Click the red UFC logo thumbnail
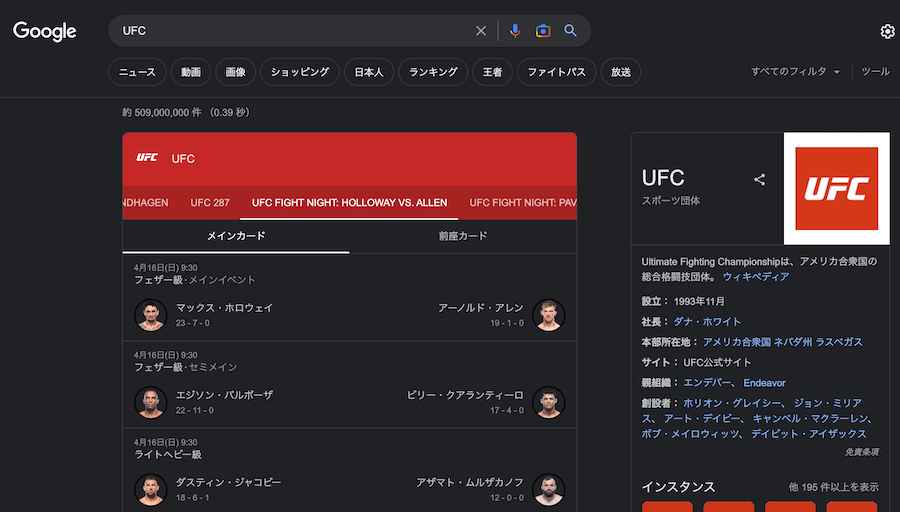Image resolution: width=900 pixels, height=512 pixels. (x=836, y=188)
